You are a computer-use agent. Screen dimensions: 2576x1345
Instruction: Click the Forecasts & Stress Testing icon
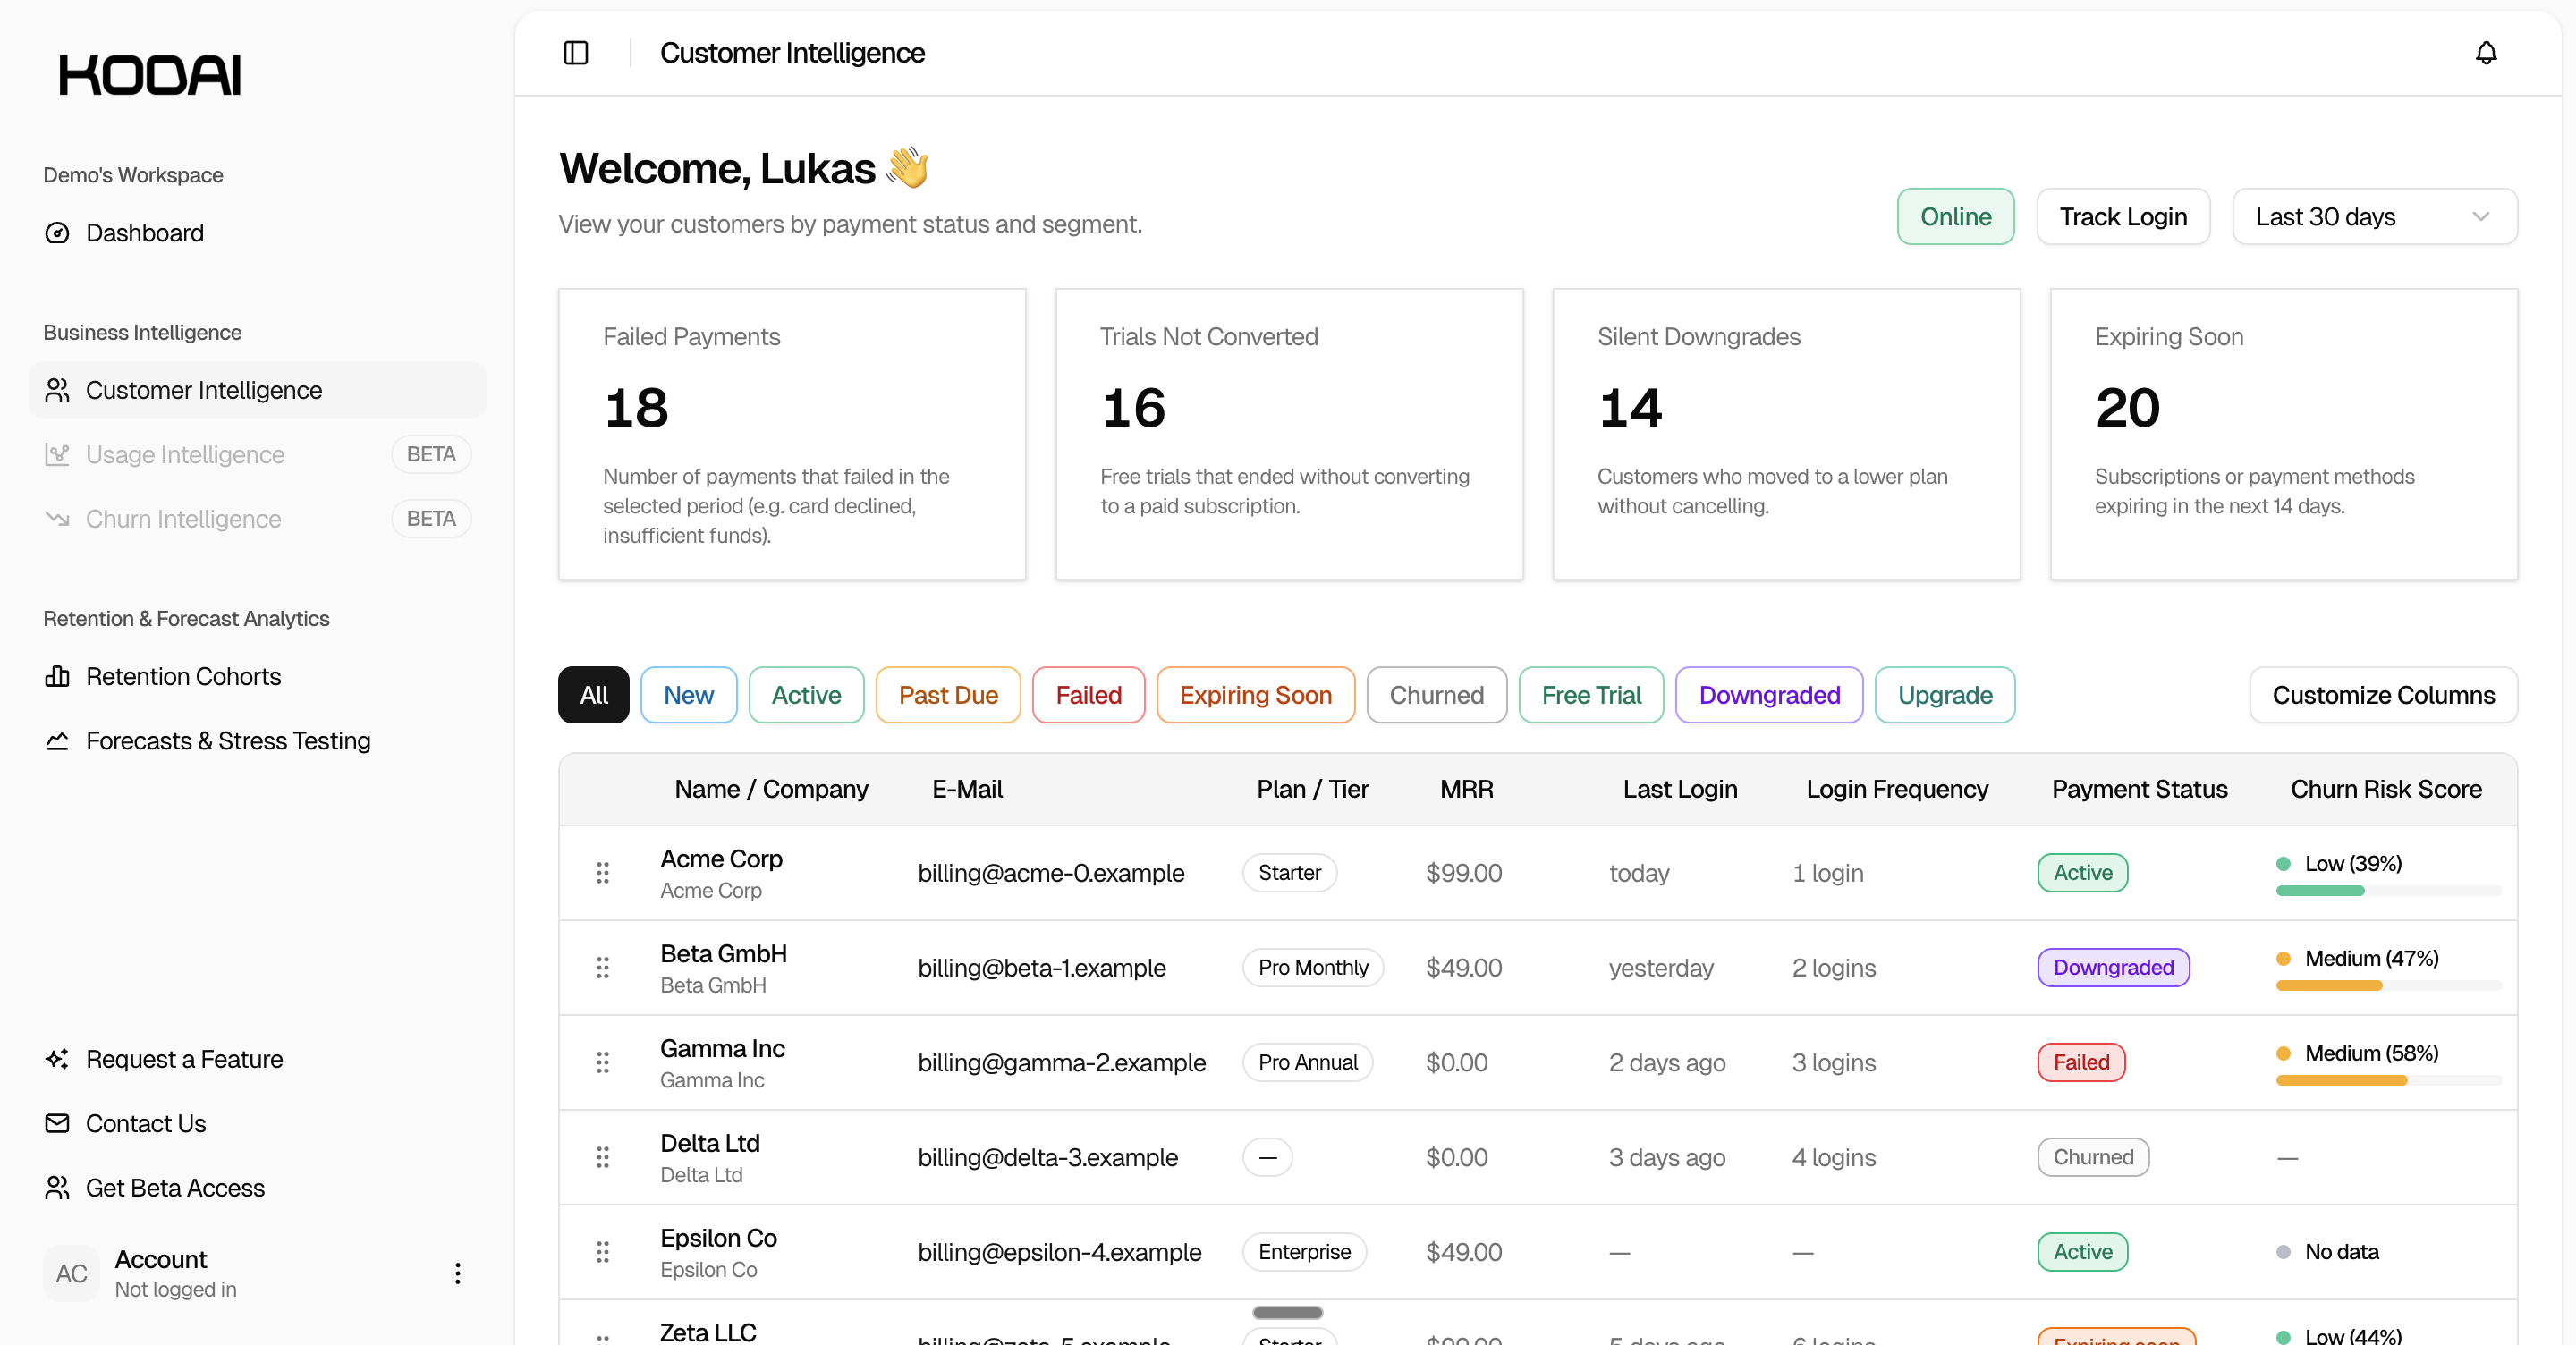pyautogui.click(x=57, y=741)
